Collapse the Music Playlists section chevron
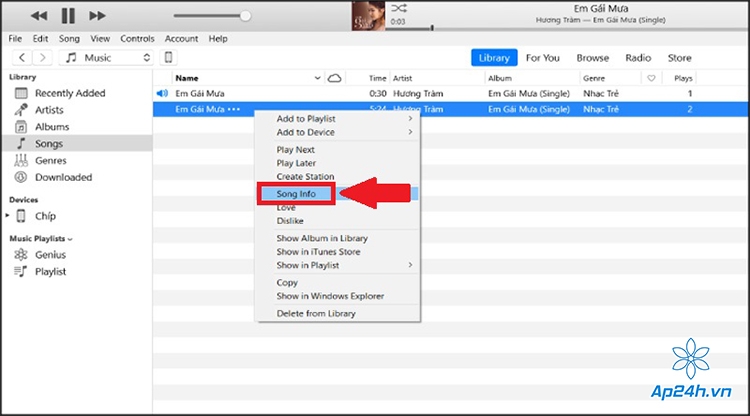Viewport: 750px width, 416px height. [70, 239]
